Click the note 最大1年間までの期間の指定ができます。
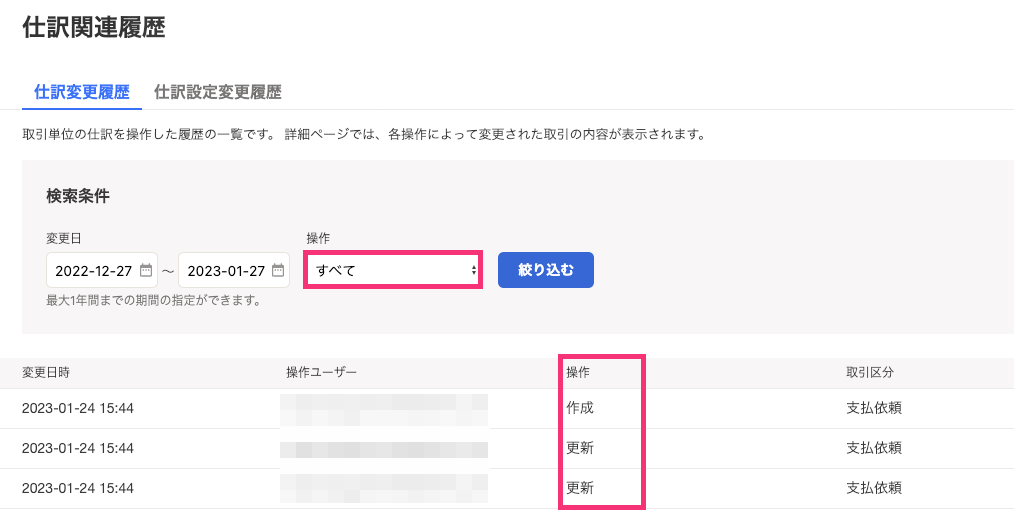 154,301
